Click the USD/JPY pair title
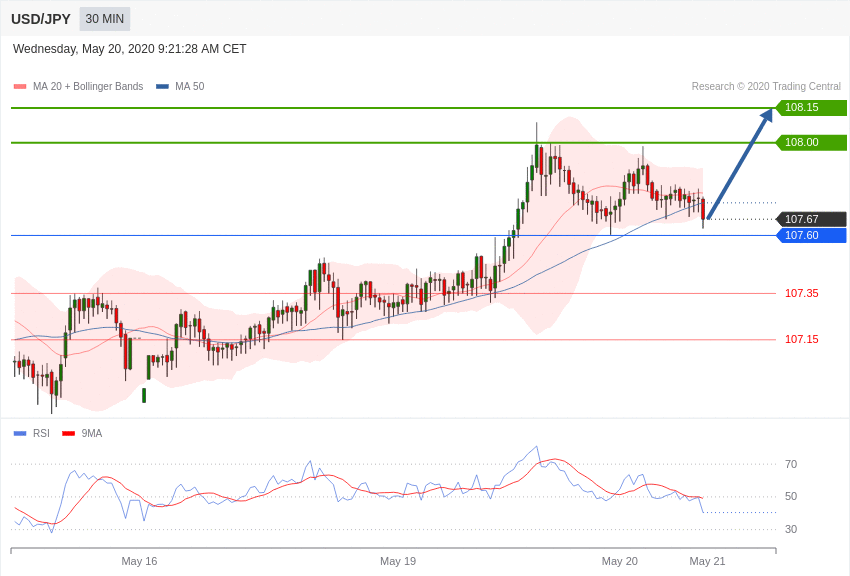850x576 pixels. (x=41, y=19)
